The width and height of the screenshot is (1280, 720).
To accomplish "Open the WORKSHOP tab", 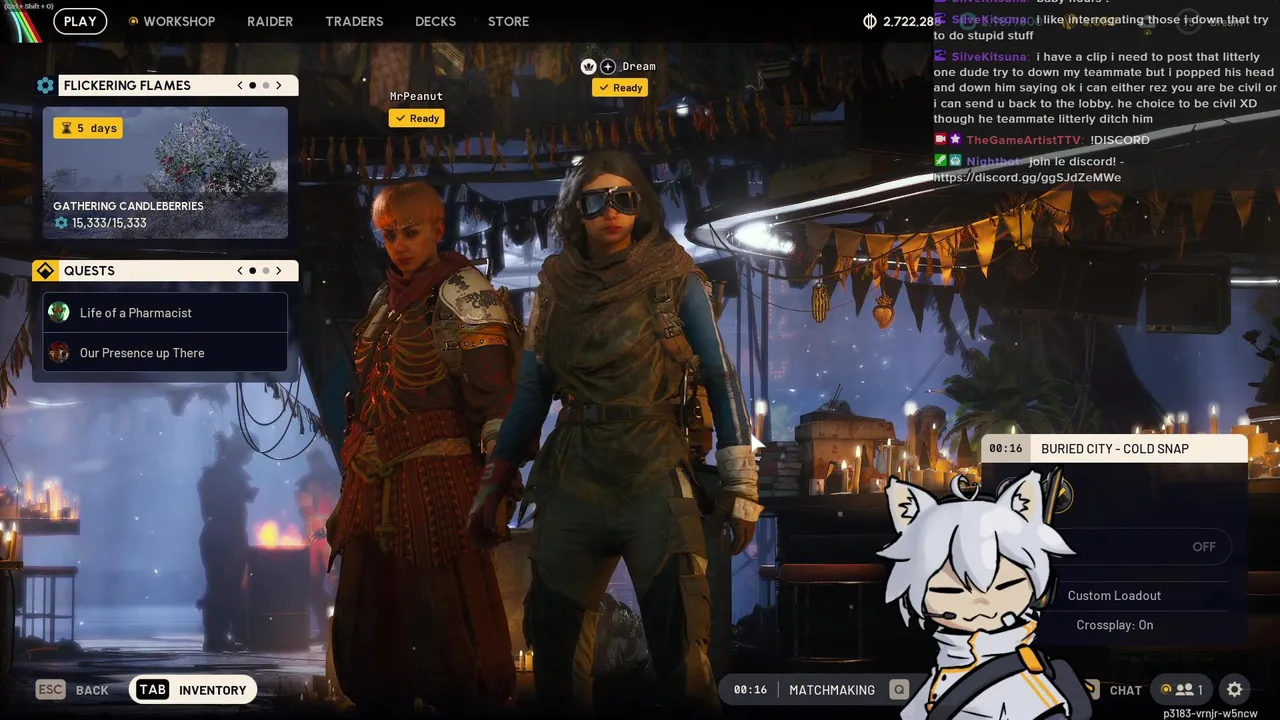I will [179, 21].
